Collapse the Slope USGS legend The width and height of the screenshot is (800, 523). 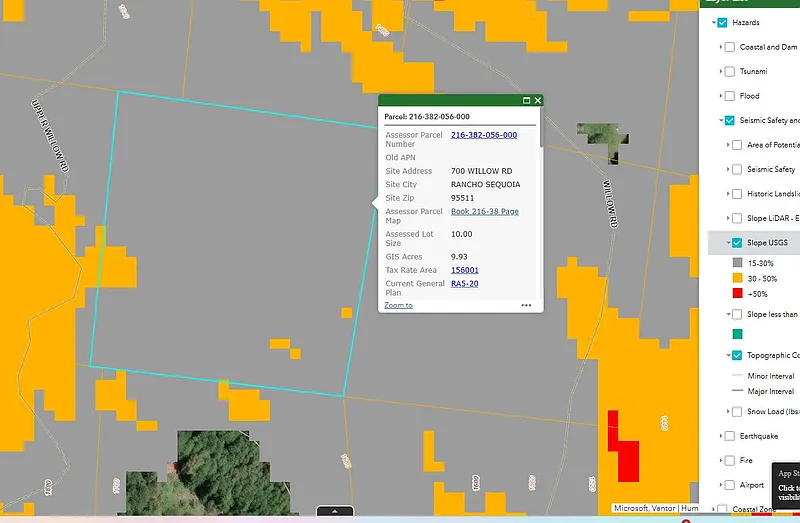(x=728, y=243)
